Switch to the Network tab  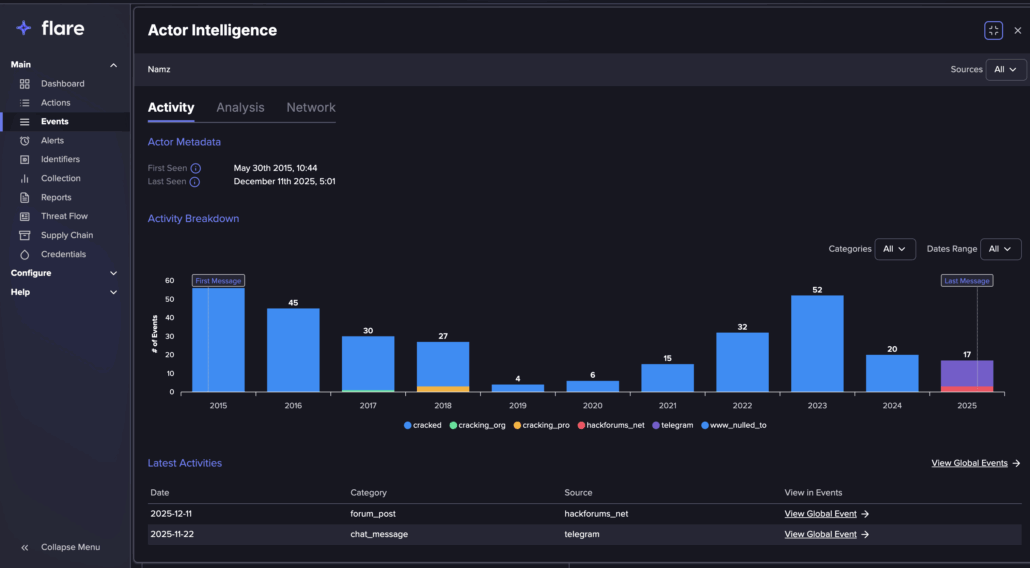pyautogui.click(x=311, y=108)
